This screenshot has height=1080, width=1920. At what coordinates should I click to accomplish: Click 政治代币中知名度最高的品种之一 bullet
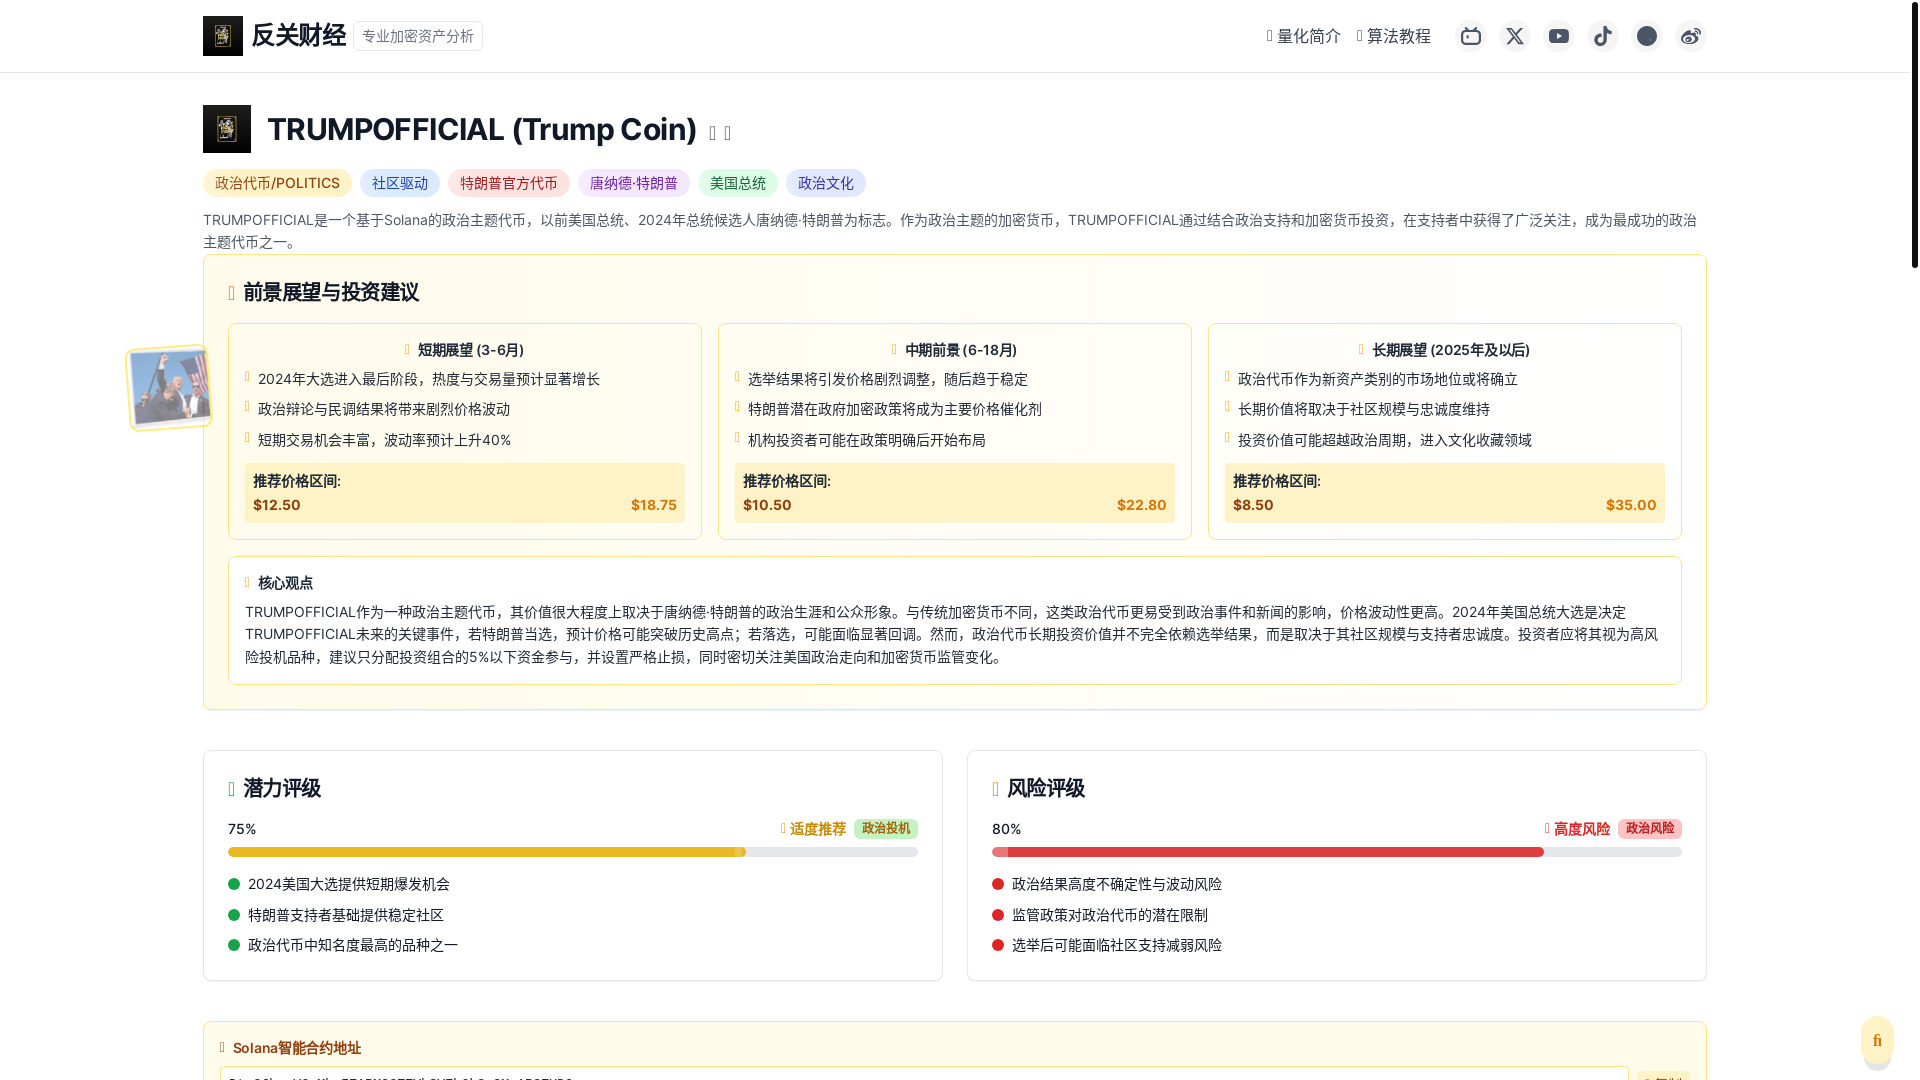click(x=353, y=945)
